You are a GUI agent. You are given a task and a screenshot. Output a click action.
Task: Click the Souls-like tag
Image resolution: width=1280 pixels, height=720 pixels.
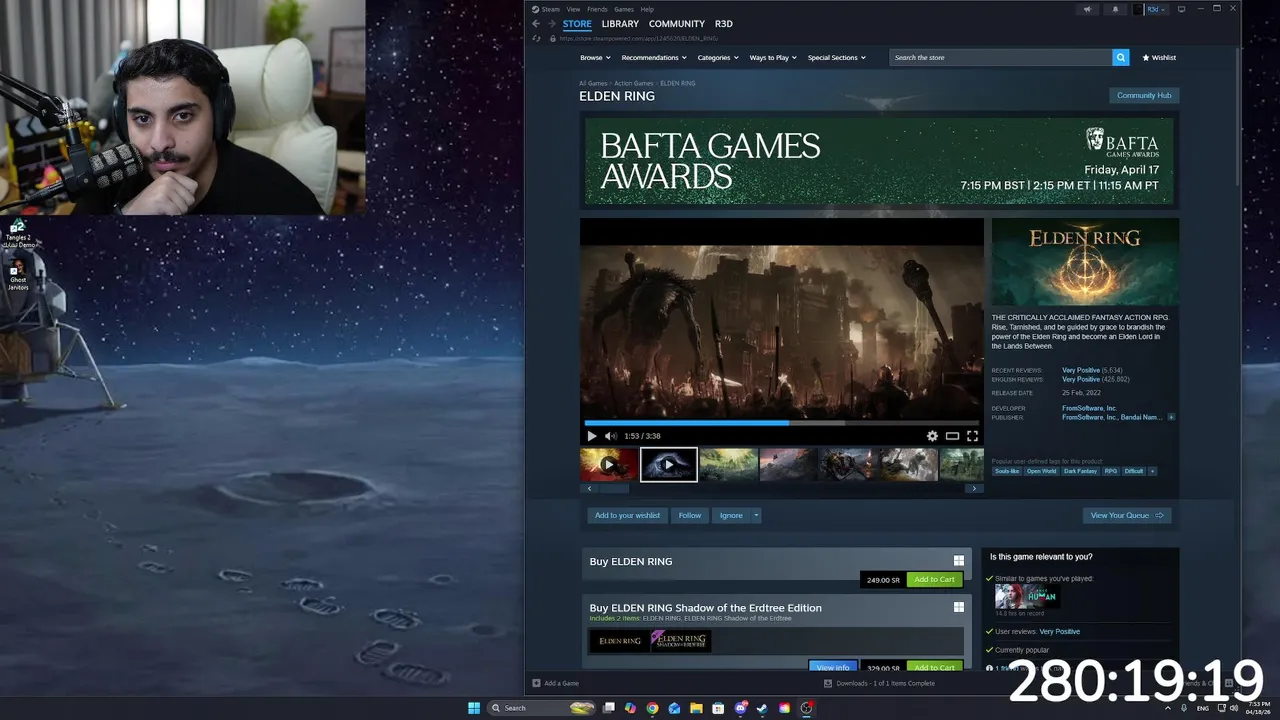point(1006,471)
